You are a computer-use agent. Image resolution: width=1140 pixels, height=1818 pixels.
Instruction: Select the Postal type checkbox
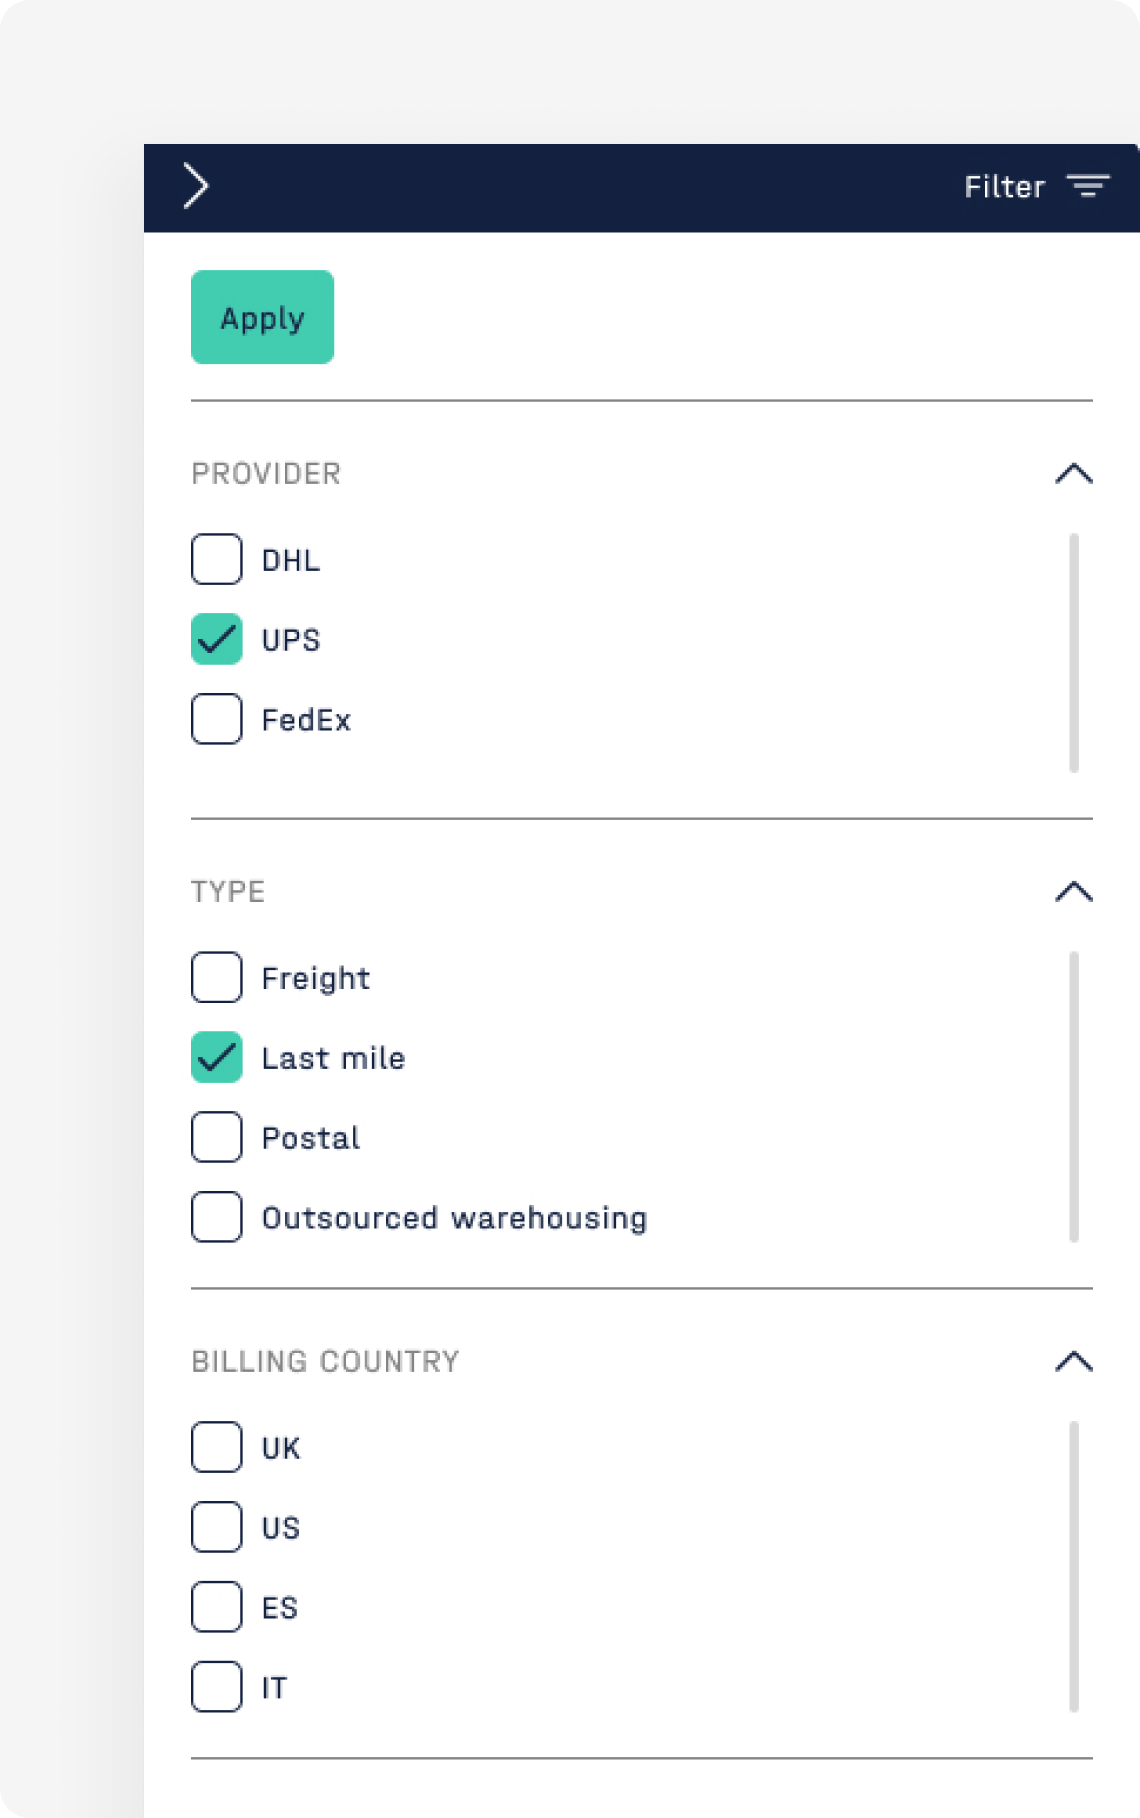click(217, 1137)
